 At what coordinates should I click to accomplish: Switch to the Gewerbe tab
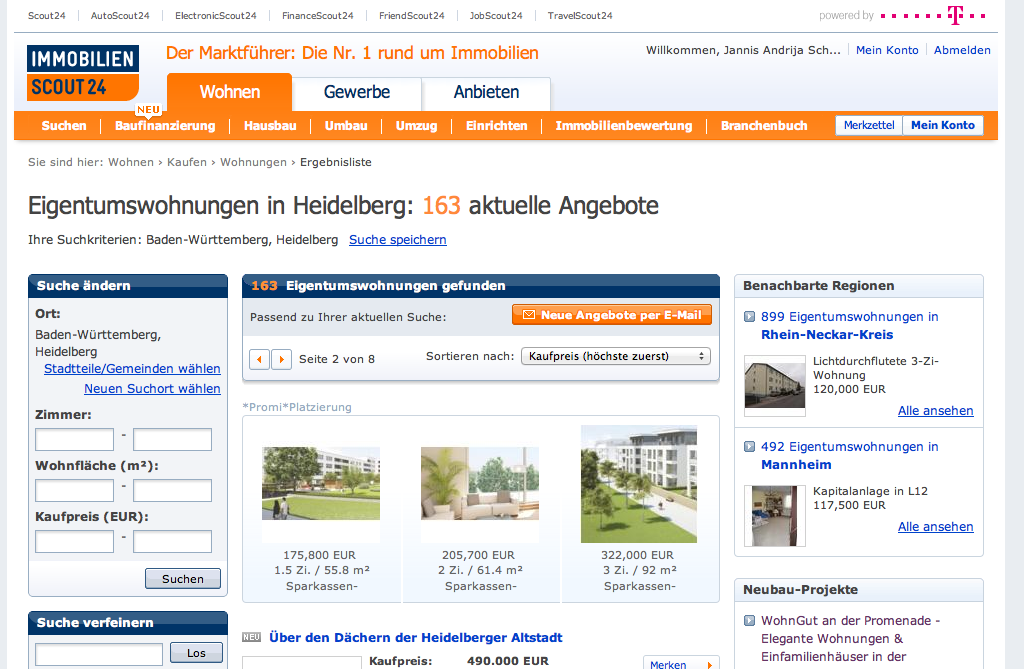(357, 92)
